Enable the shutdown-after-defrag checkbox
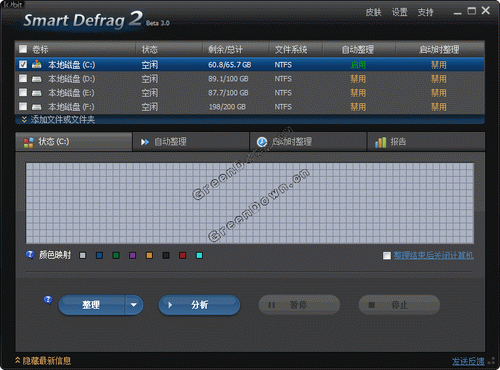The height and width of the screenshot is (370, 500). point(387,256)
